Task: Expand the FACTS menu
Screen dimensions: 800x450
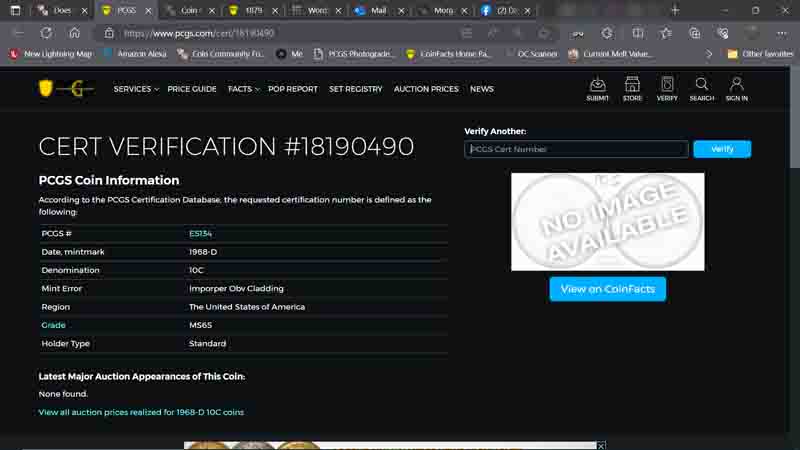Action: 243,89
